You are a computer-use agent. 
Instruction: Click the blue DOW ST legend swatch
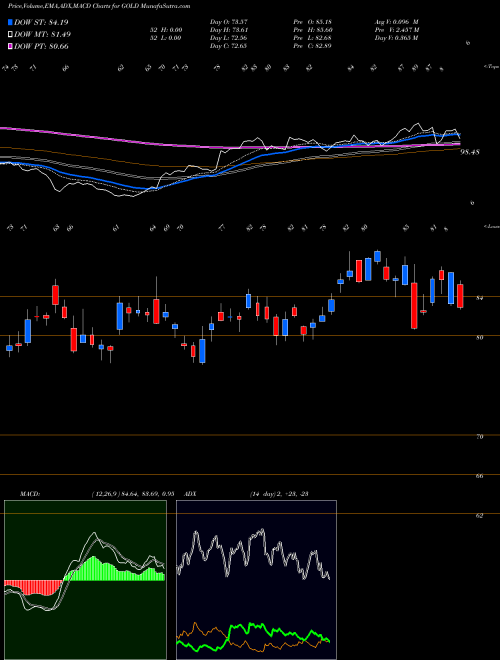pos(10,22)
